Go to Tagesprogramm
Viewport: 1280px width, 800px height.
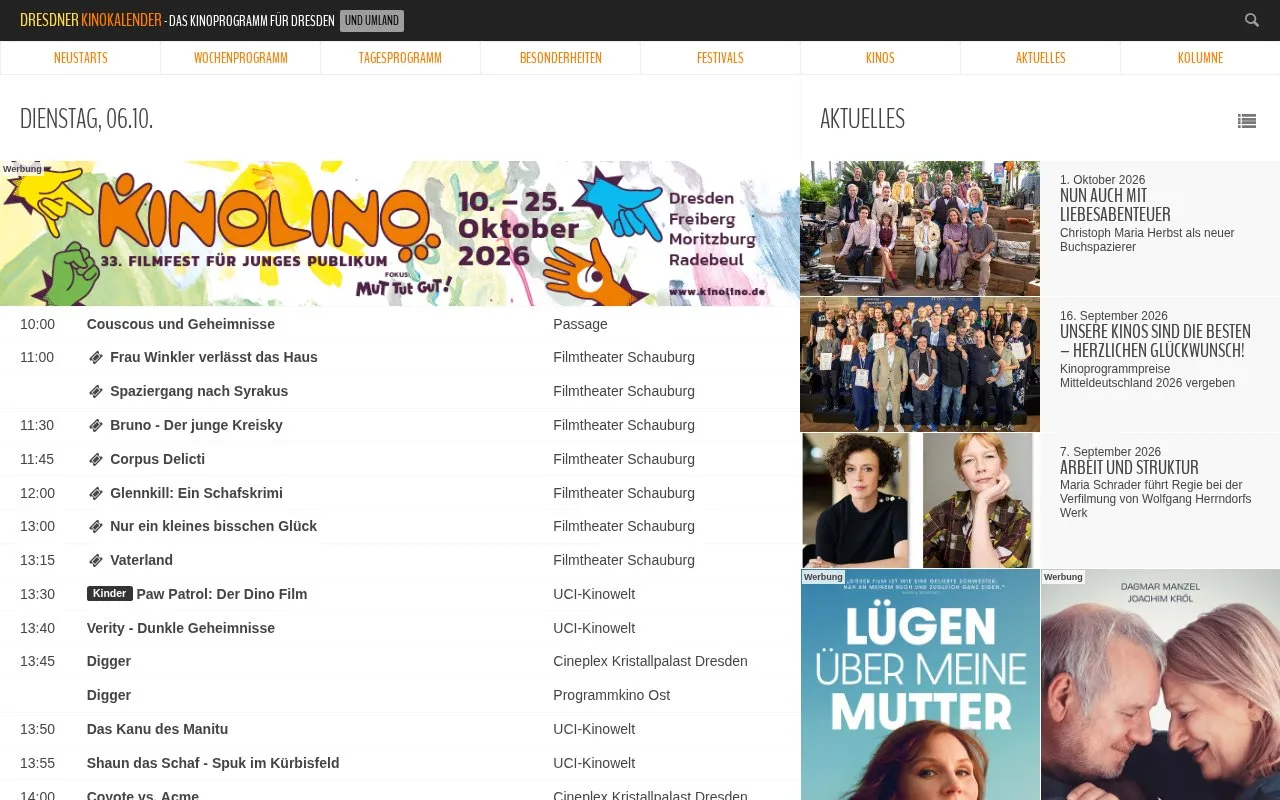[x=400, y=58]
